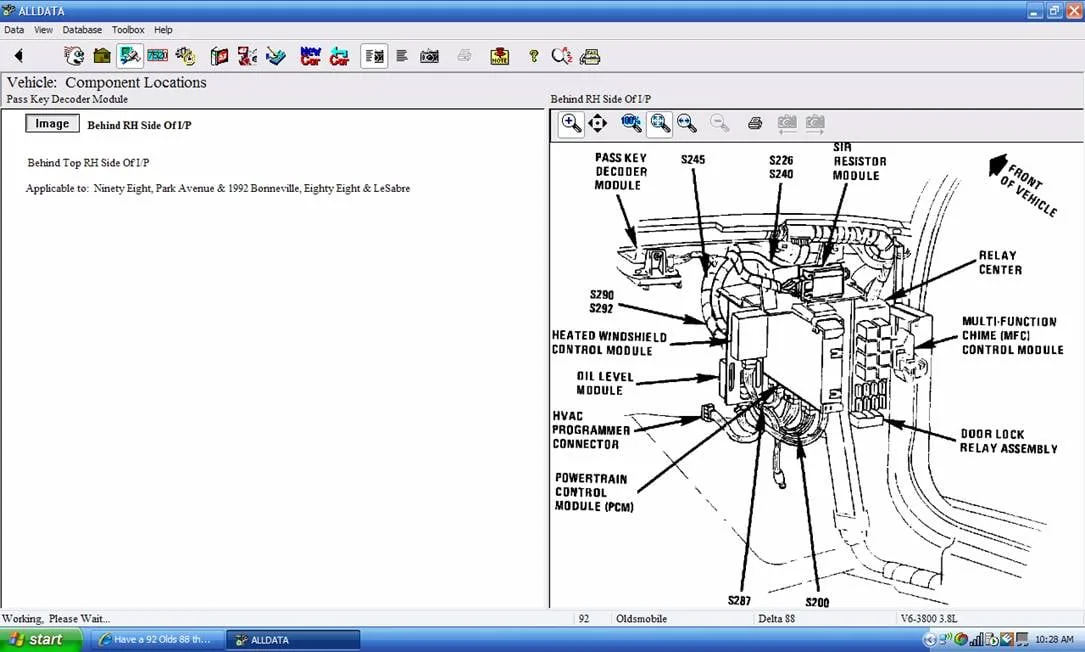Viewport: 1085px width, 652px height.
Task: Click the fit-width magnifier icon
Action: pos(686,123)
